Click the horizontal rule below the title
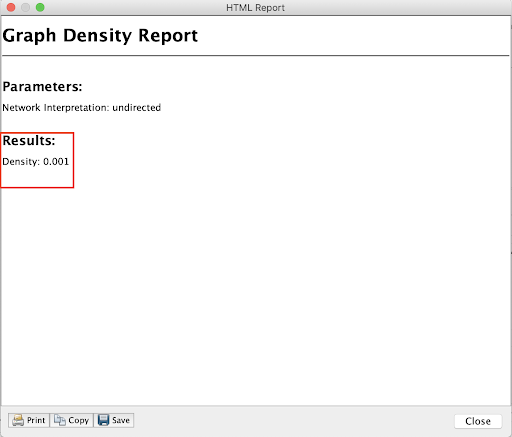The height and width of the screenshot is (437, 512). pyautogui.click(x=255, y=56)
